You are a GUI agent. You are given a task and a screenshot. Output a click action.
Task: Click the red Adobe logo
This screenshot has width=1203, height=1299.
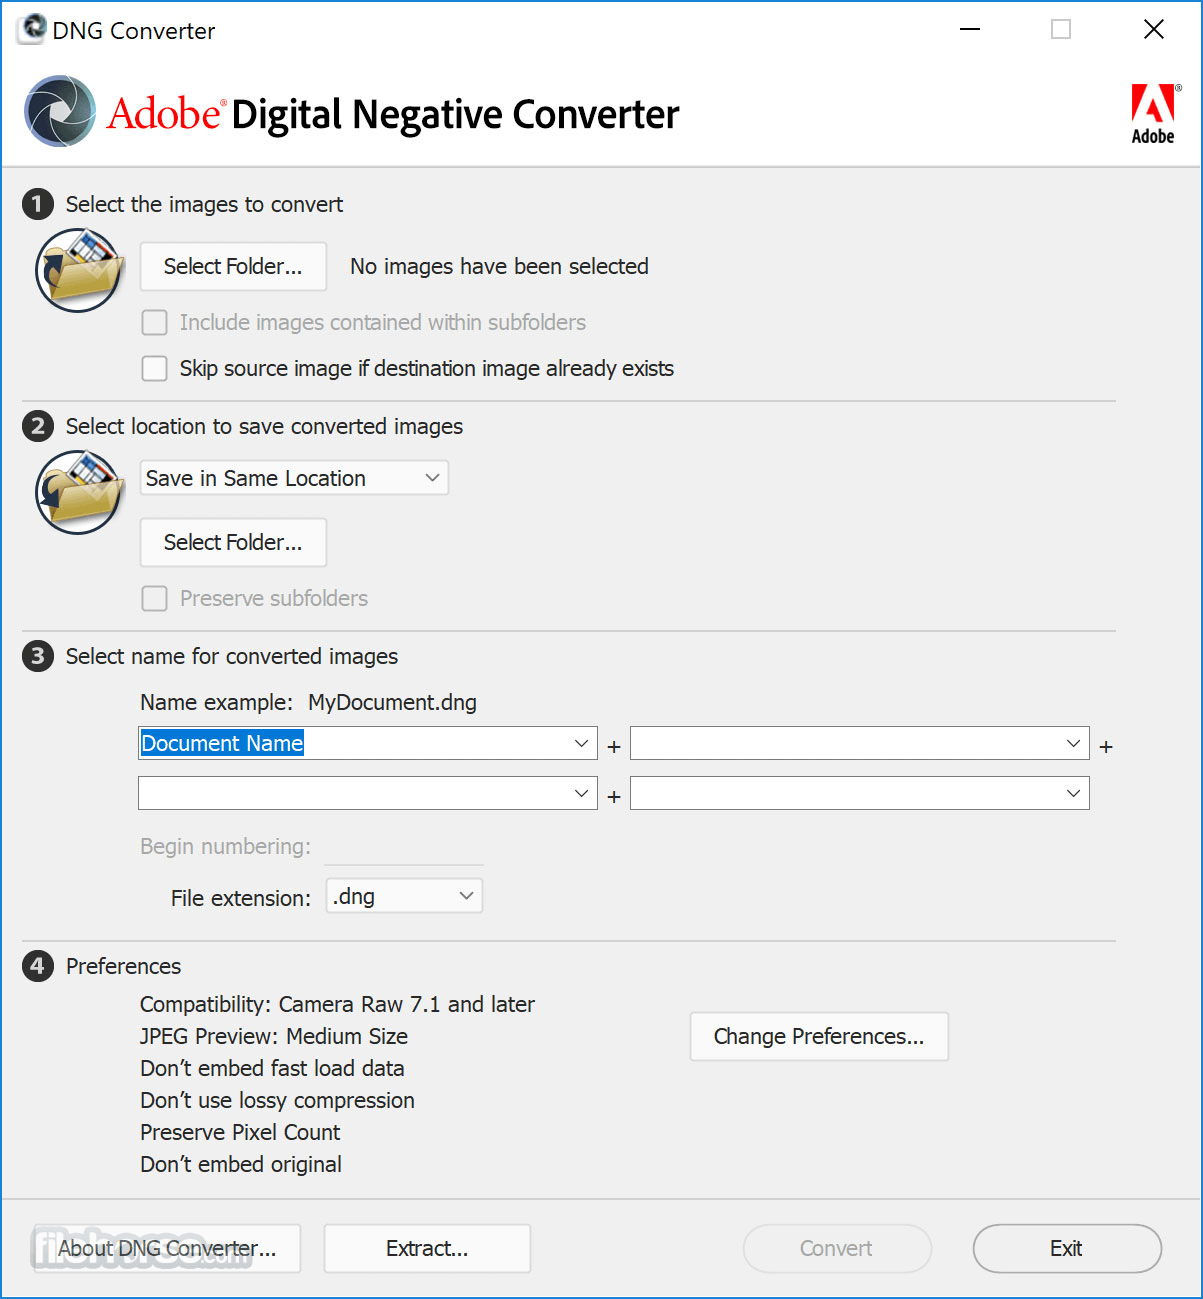(1153, 113)
